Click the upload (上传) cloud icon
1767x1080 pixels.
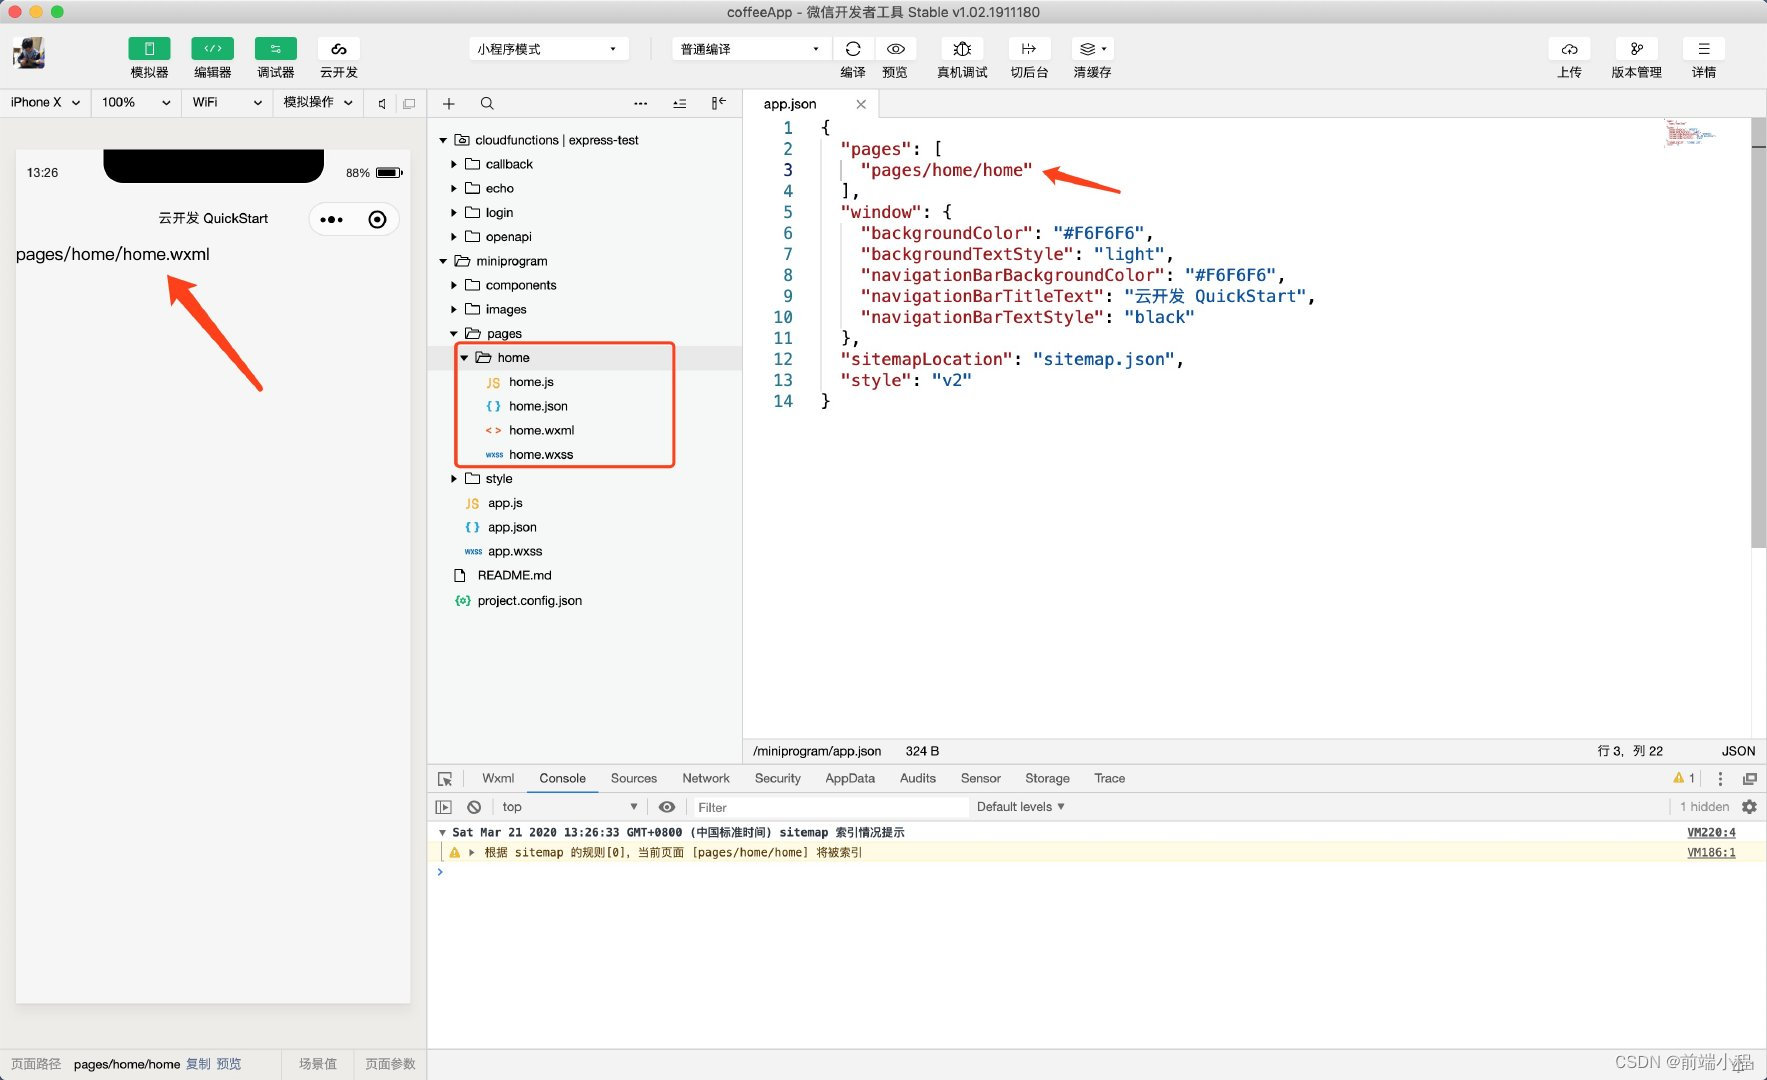(x=1570, y=49)
